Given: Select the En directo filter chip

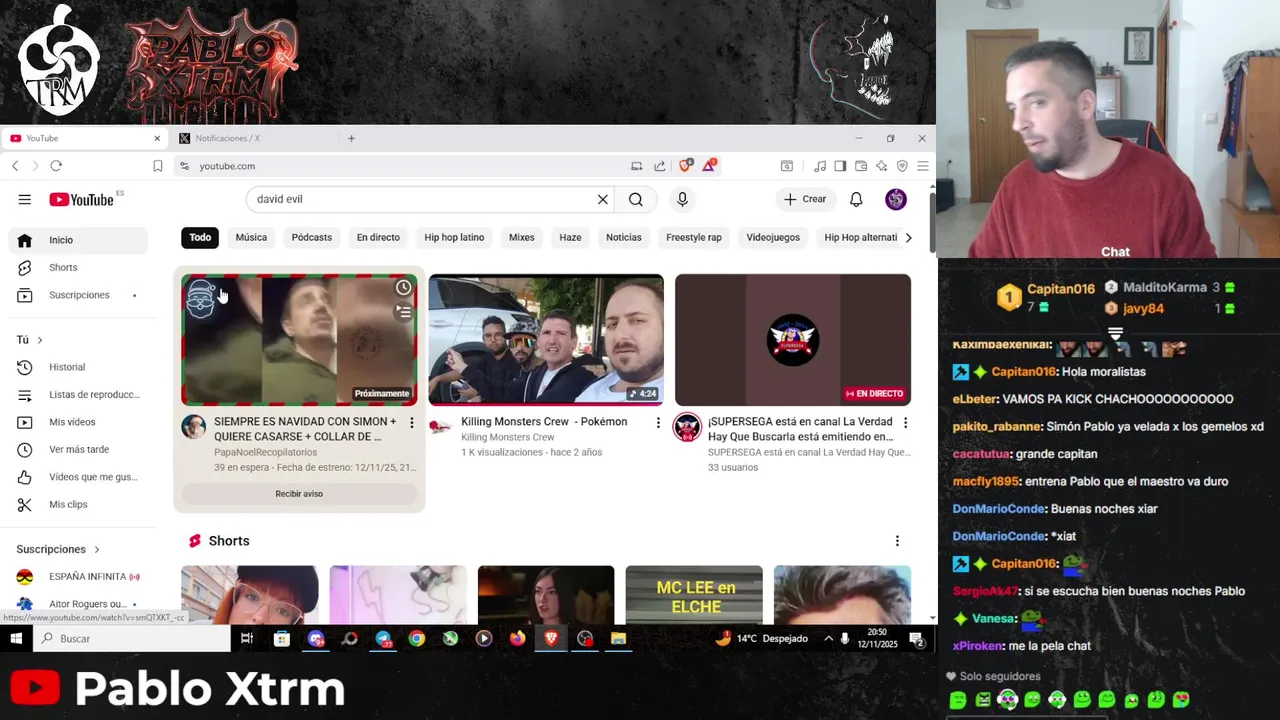Looking at the screenshot, I should coord(378,237).
